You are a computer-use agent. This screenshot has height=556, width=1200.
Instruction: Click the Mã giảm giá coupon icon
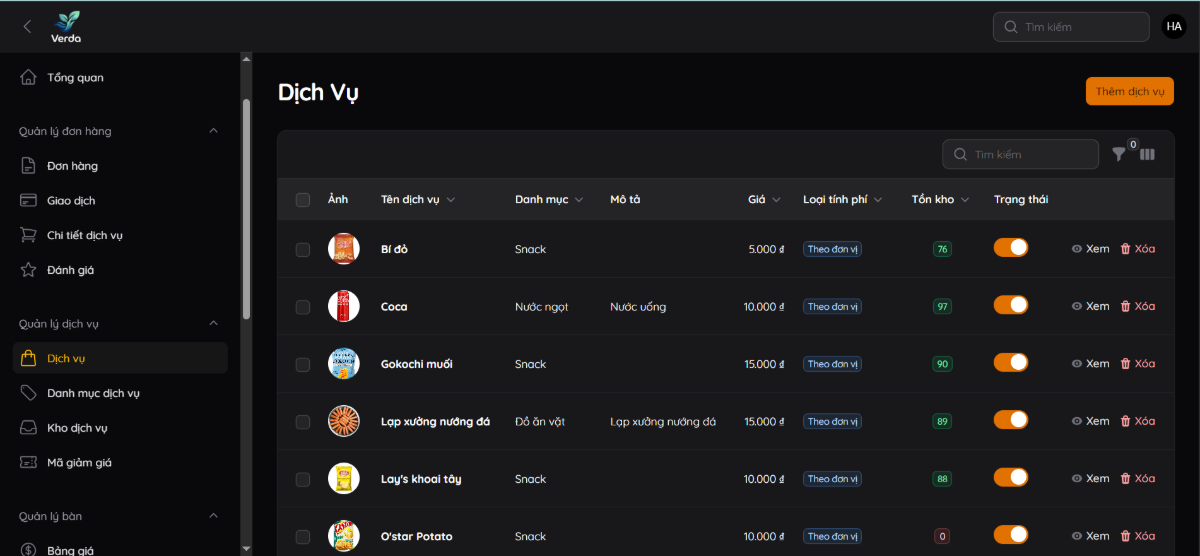28,462
